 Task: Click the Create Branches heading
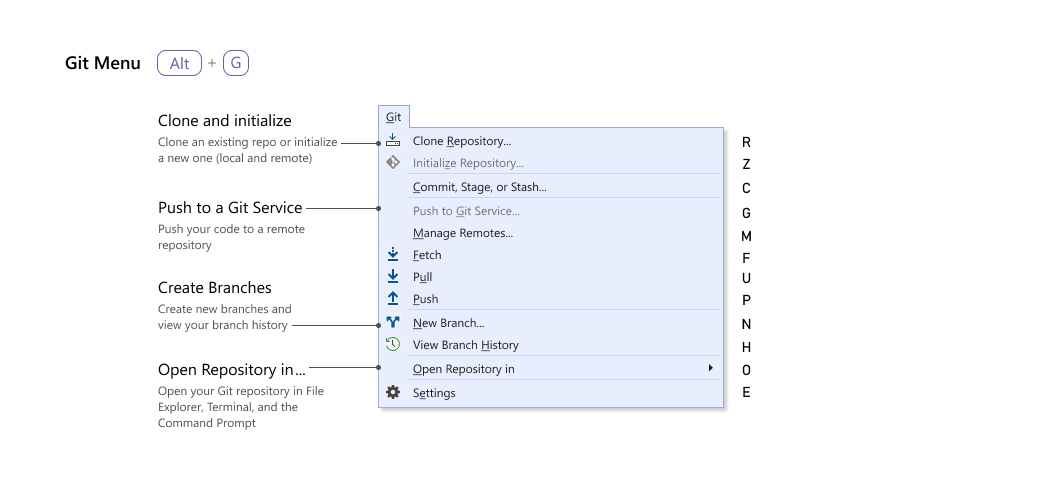click(x=214, y=288)
